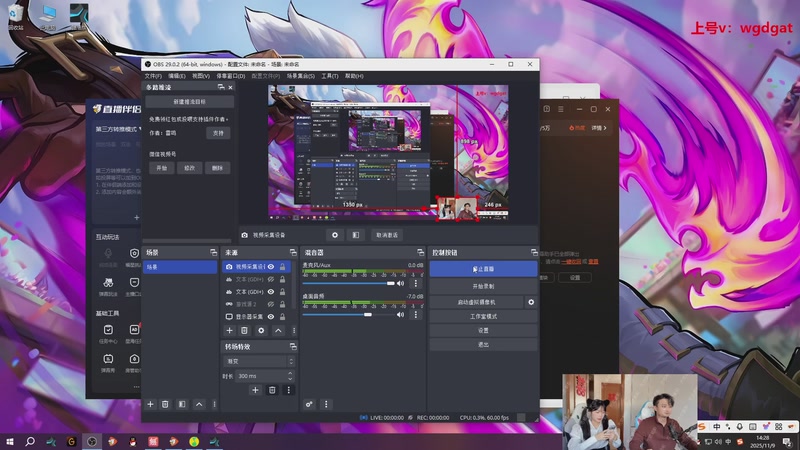The image size is (800, 450).
Task: Expand 第三方转推模式 dropdown in 直播伴侣 window
Action: [x=118, y=129]
